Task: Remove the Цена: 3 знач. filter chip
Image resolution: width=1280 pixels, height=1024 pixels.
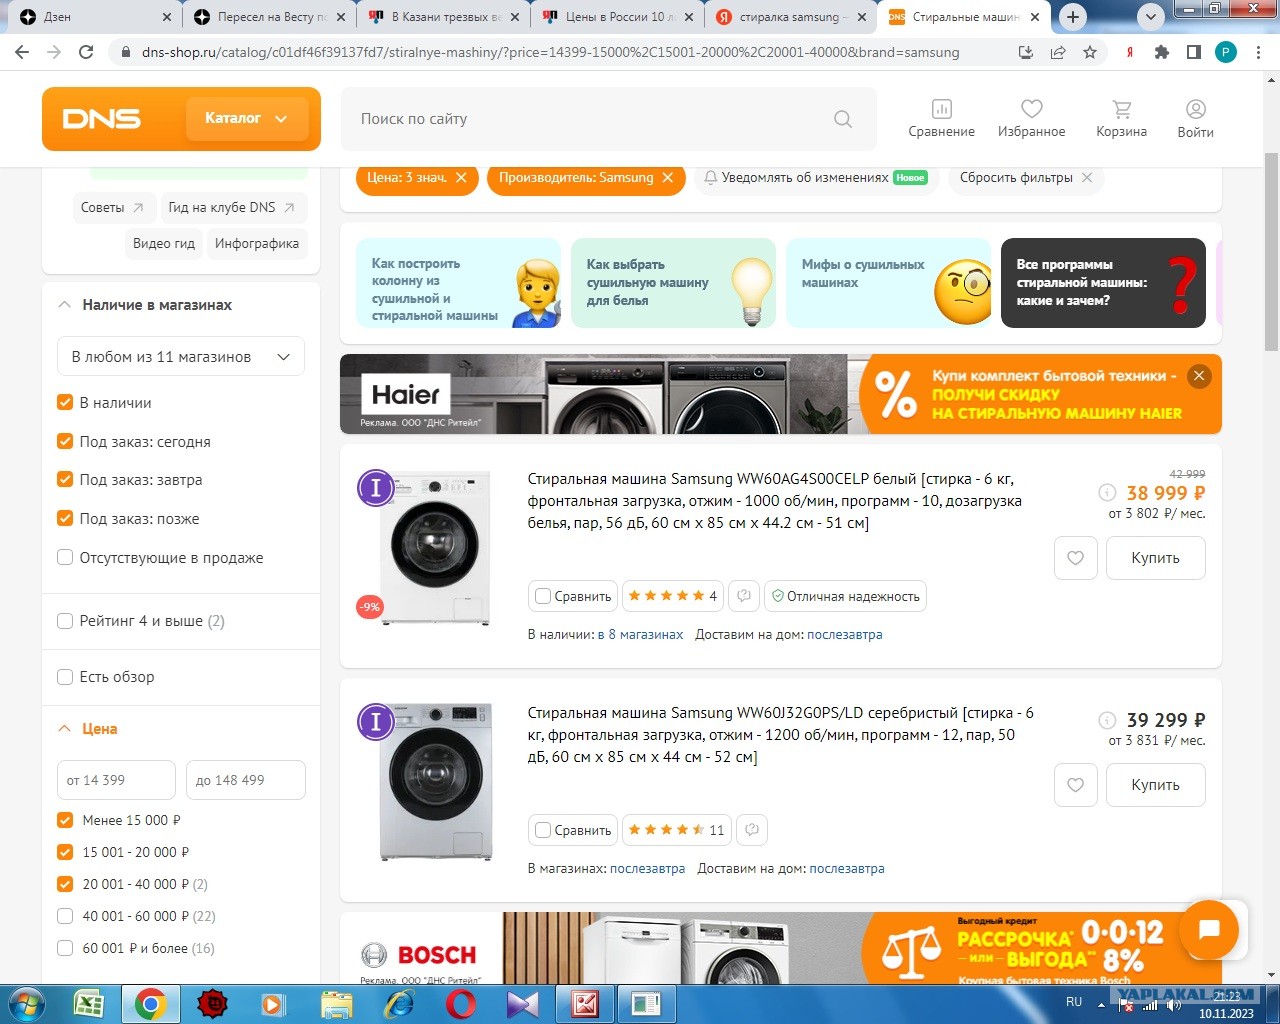Action: (x=461, y=178)
